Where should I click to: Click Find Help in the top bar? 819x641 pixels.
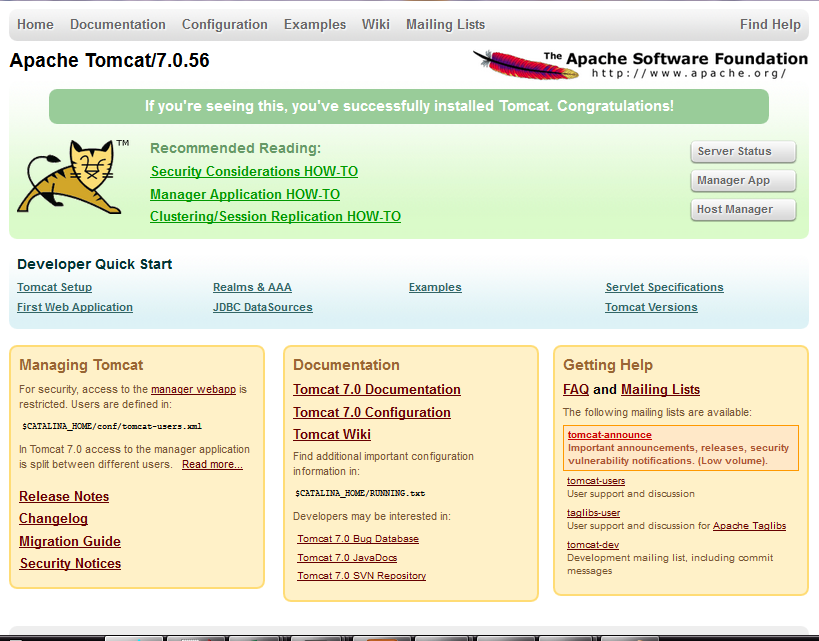[770, 25]
